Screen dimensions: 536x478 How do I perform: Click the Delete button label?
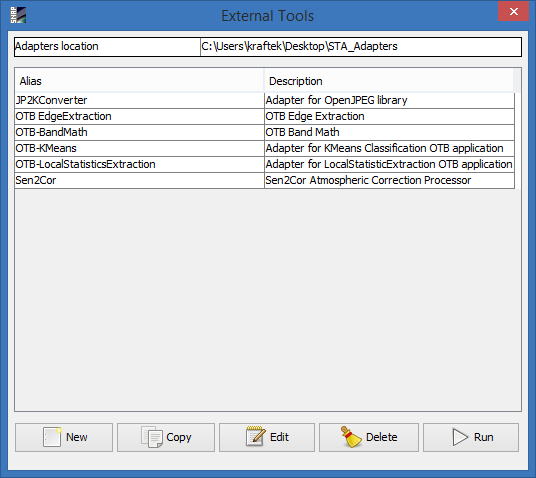click(x=381, y=437)
